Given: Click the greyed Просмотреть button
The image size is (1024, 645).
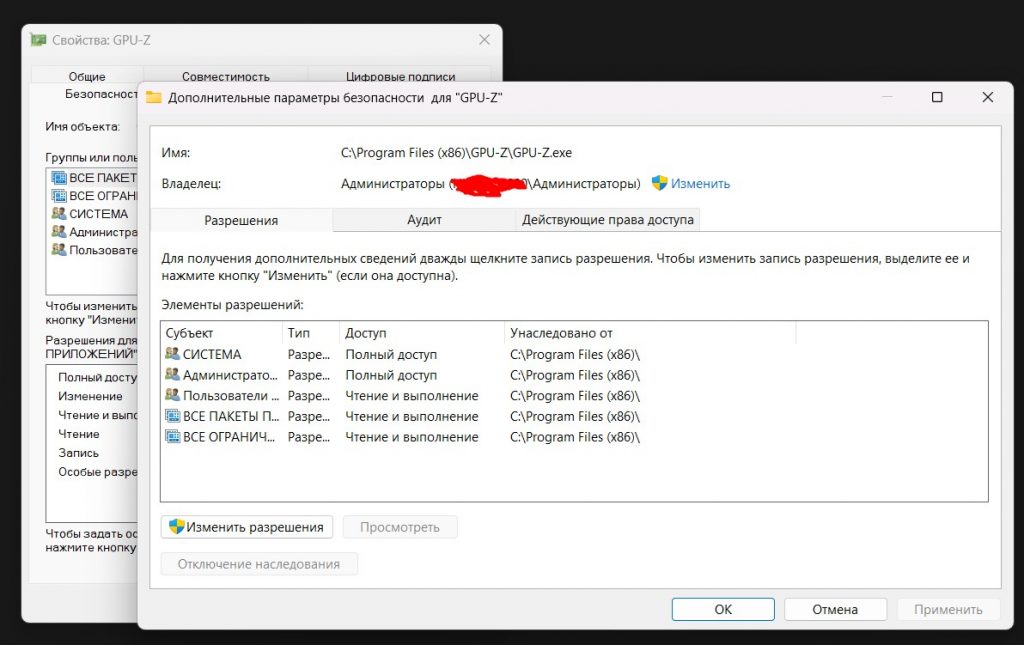Looking at the screenshot, I should tap(400, 527).
